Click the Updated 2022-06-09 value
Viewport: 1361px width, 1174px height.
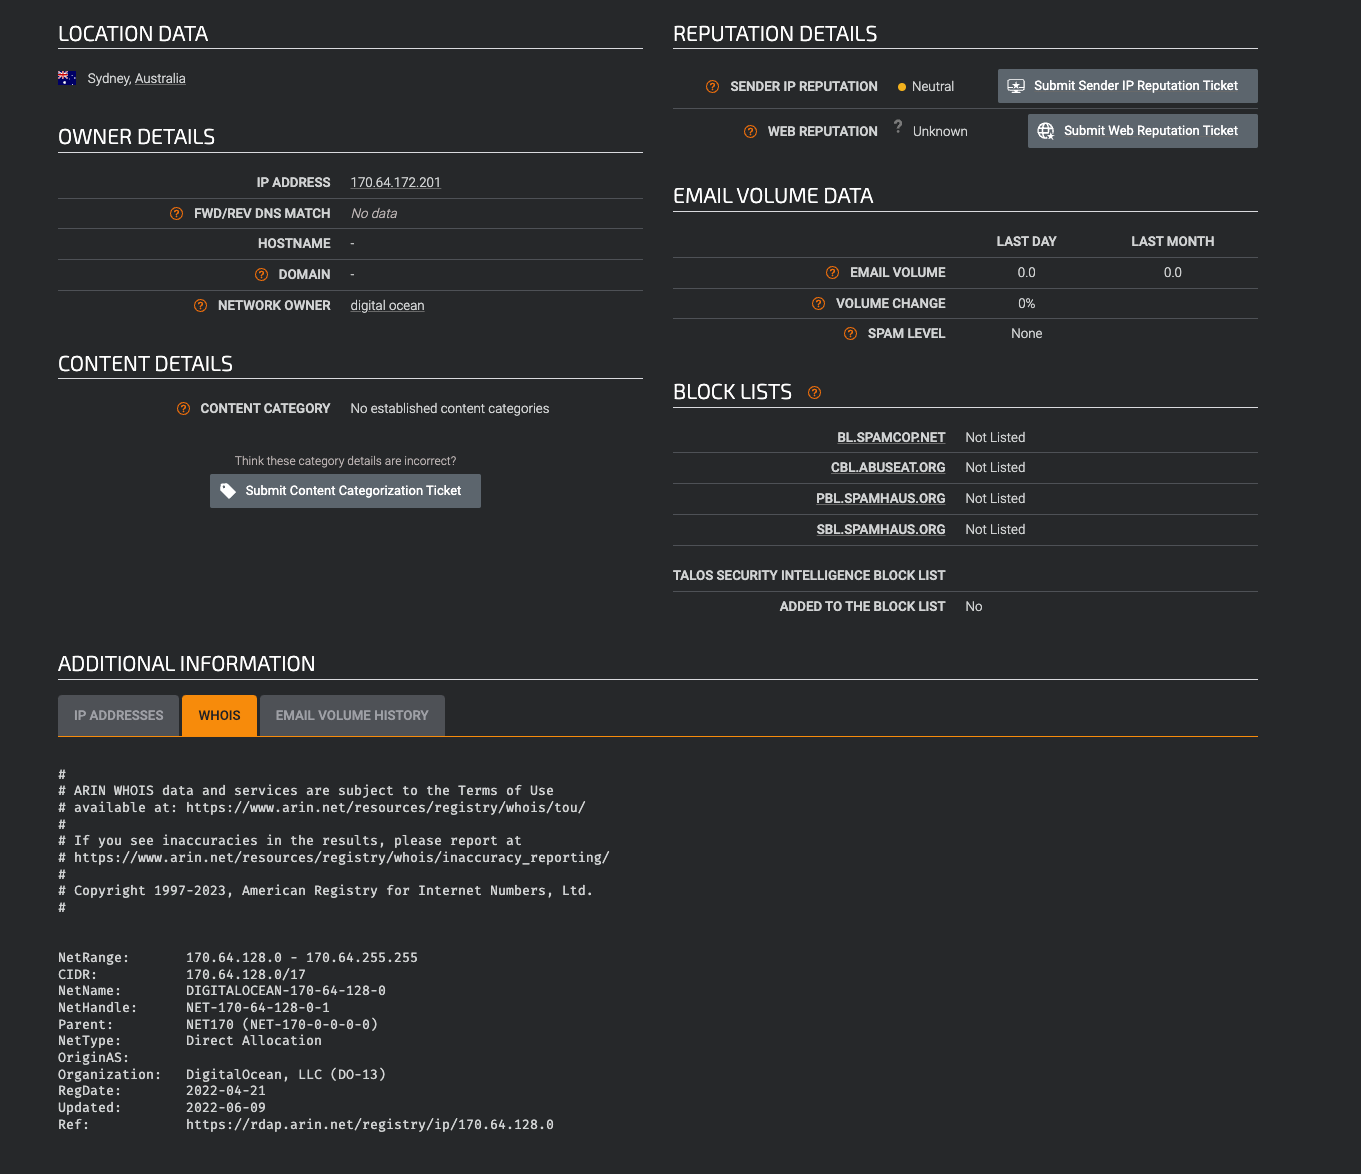click(226, 1108)
